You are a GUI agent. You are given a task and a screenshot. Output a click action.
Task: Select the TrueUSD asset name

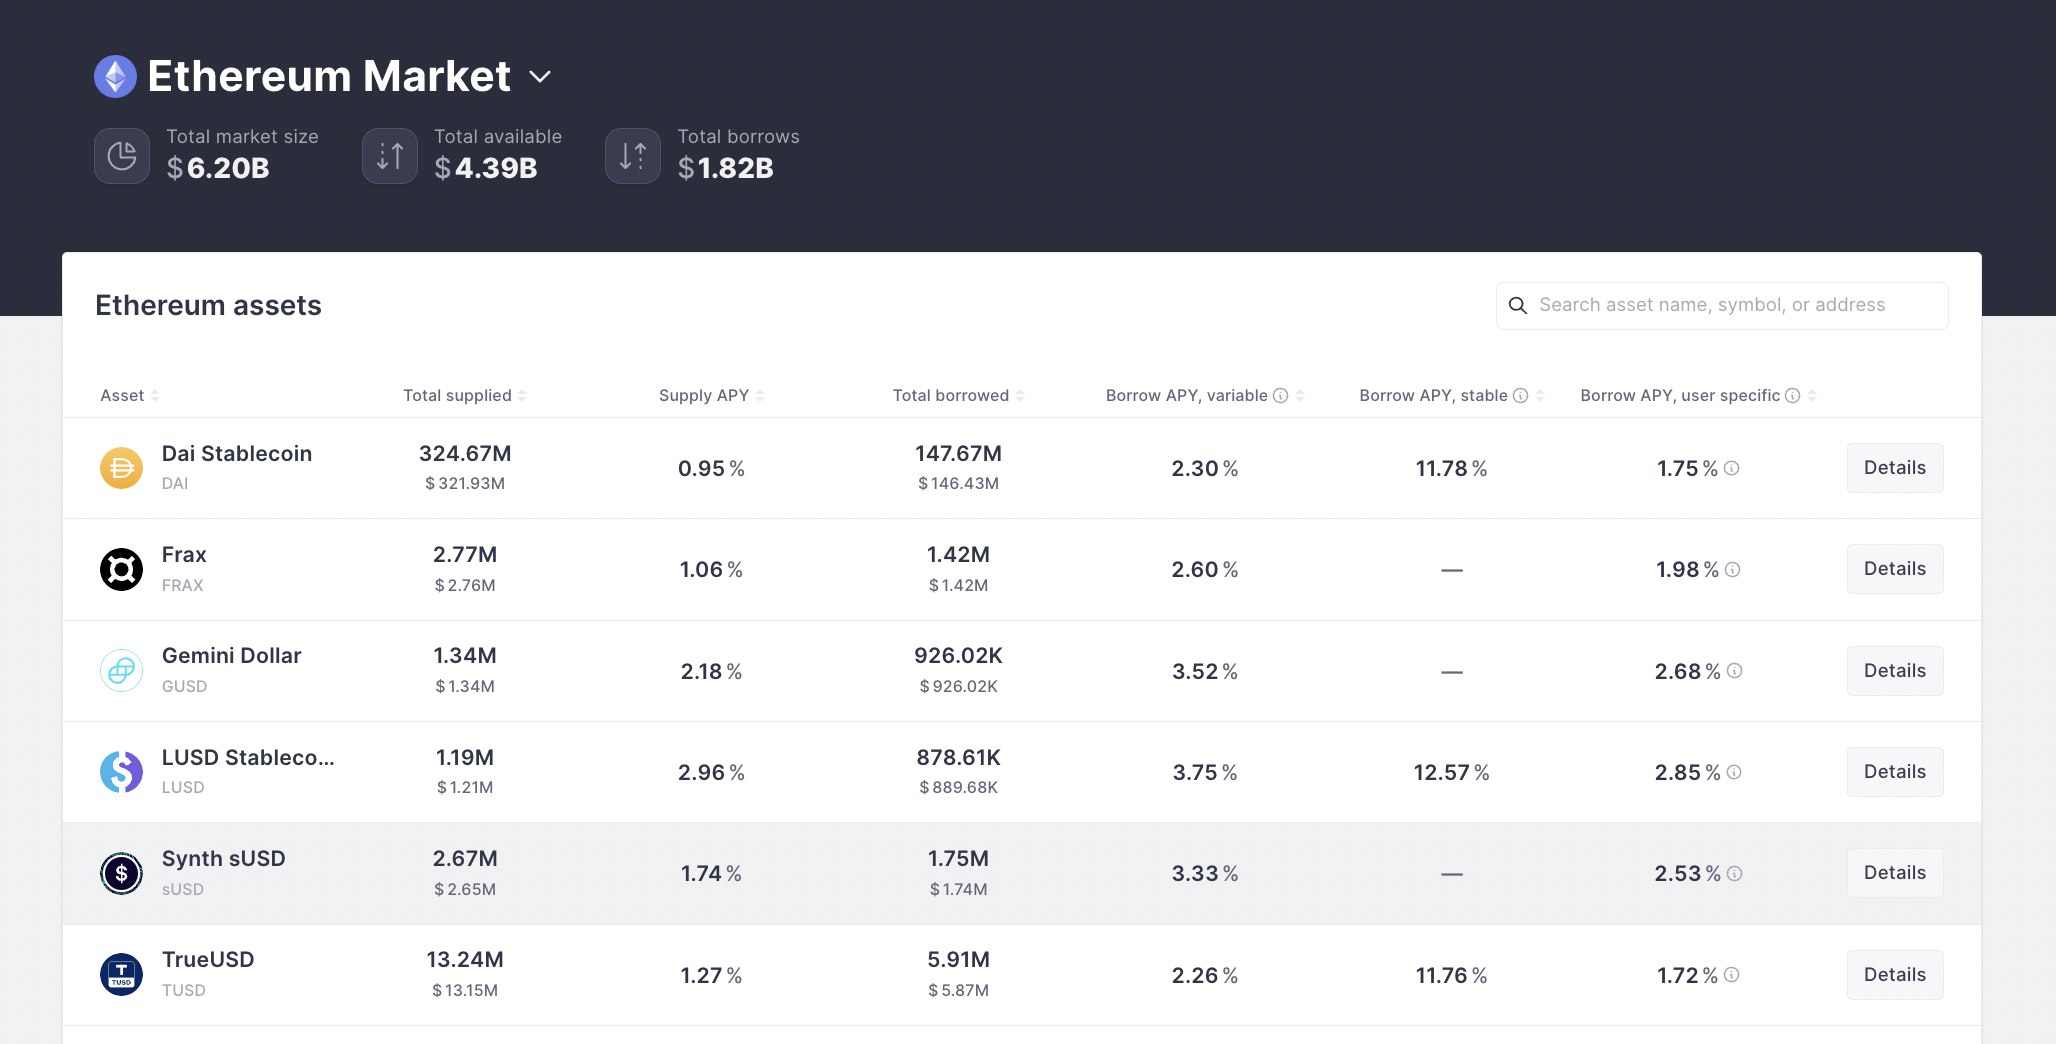pyautogui.click(x=208, y=960)
